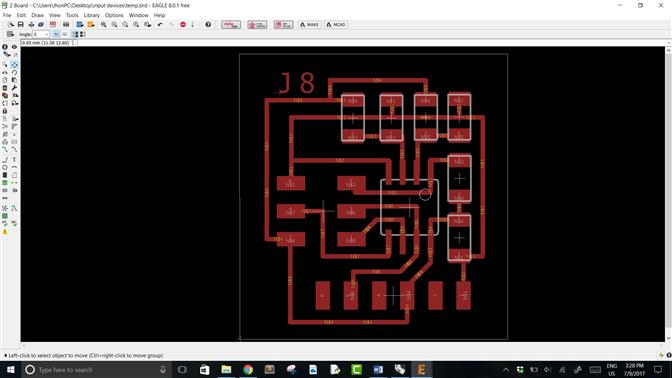Click the taskbar clock showing 3:28 PM
Screen dimensions: 672x378
coord(634,369)
